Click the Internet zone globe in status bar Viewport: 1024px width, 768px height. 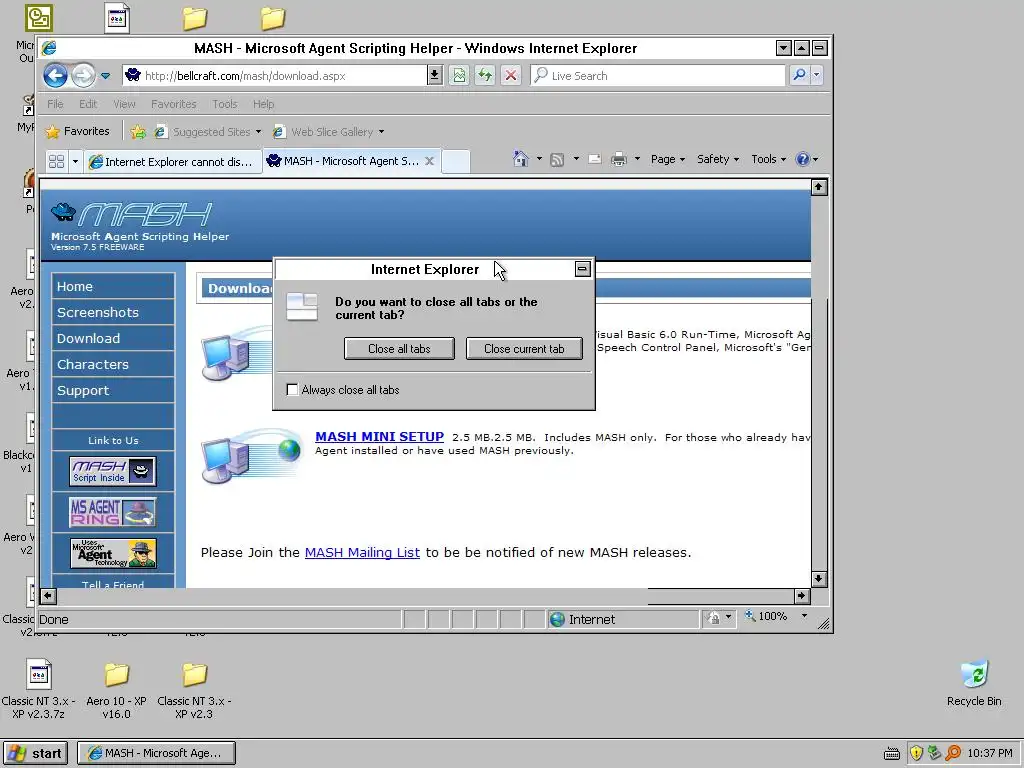(557, 619)
